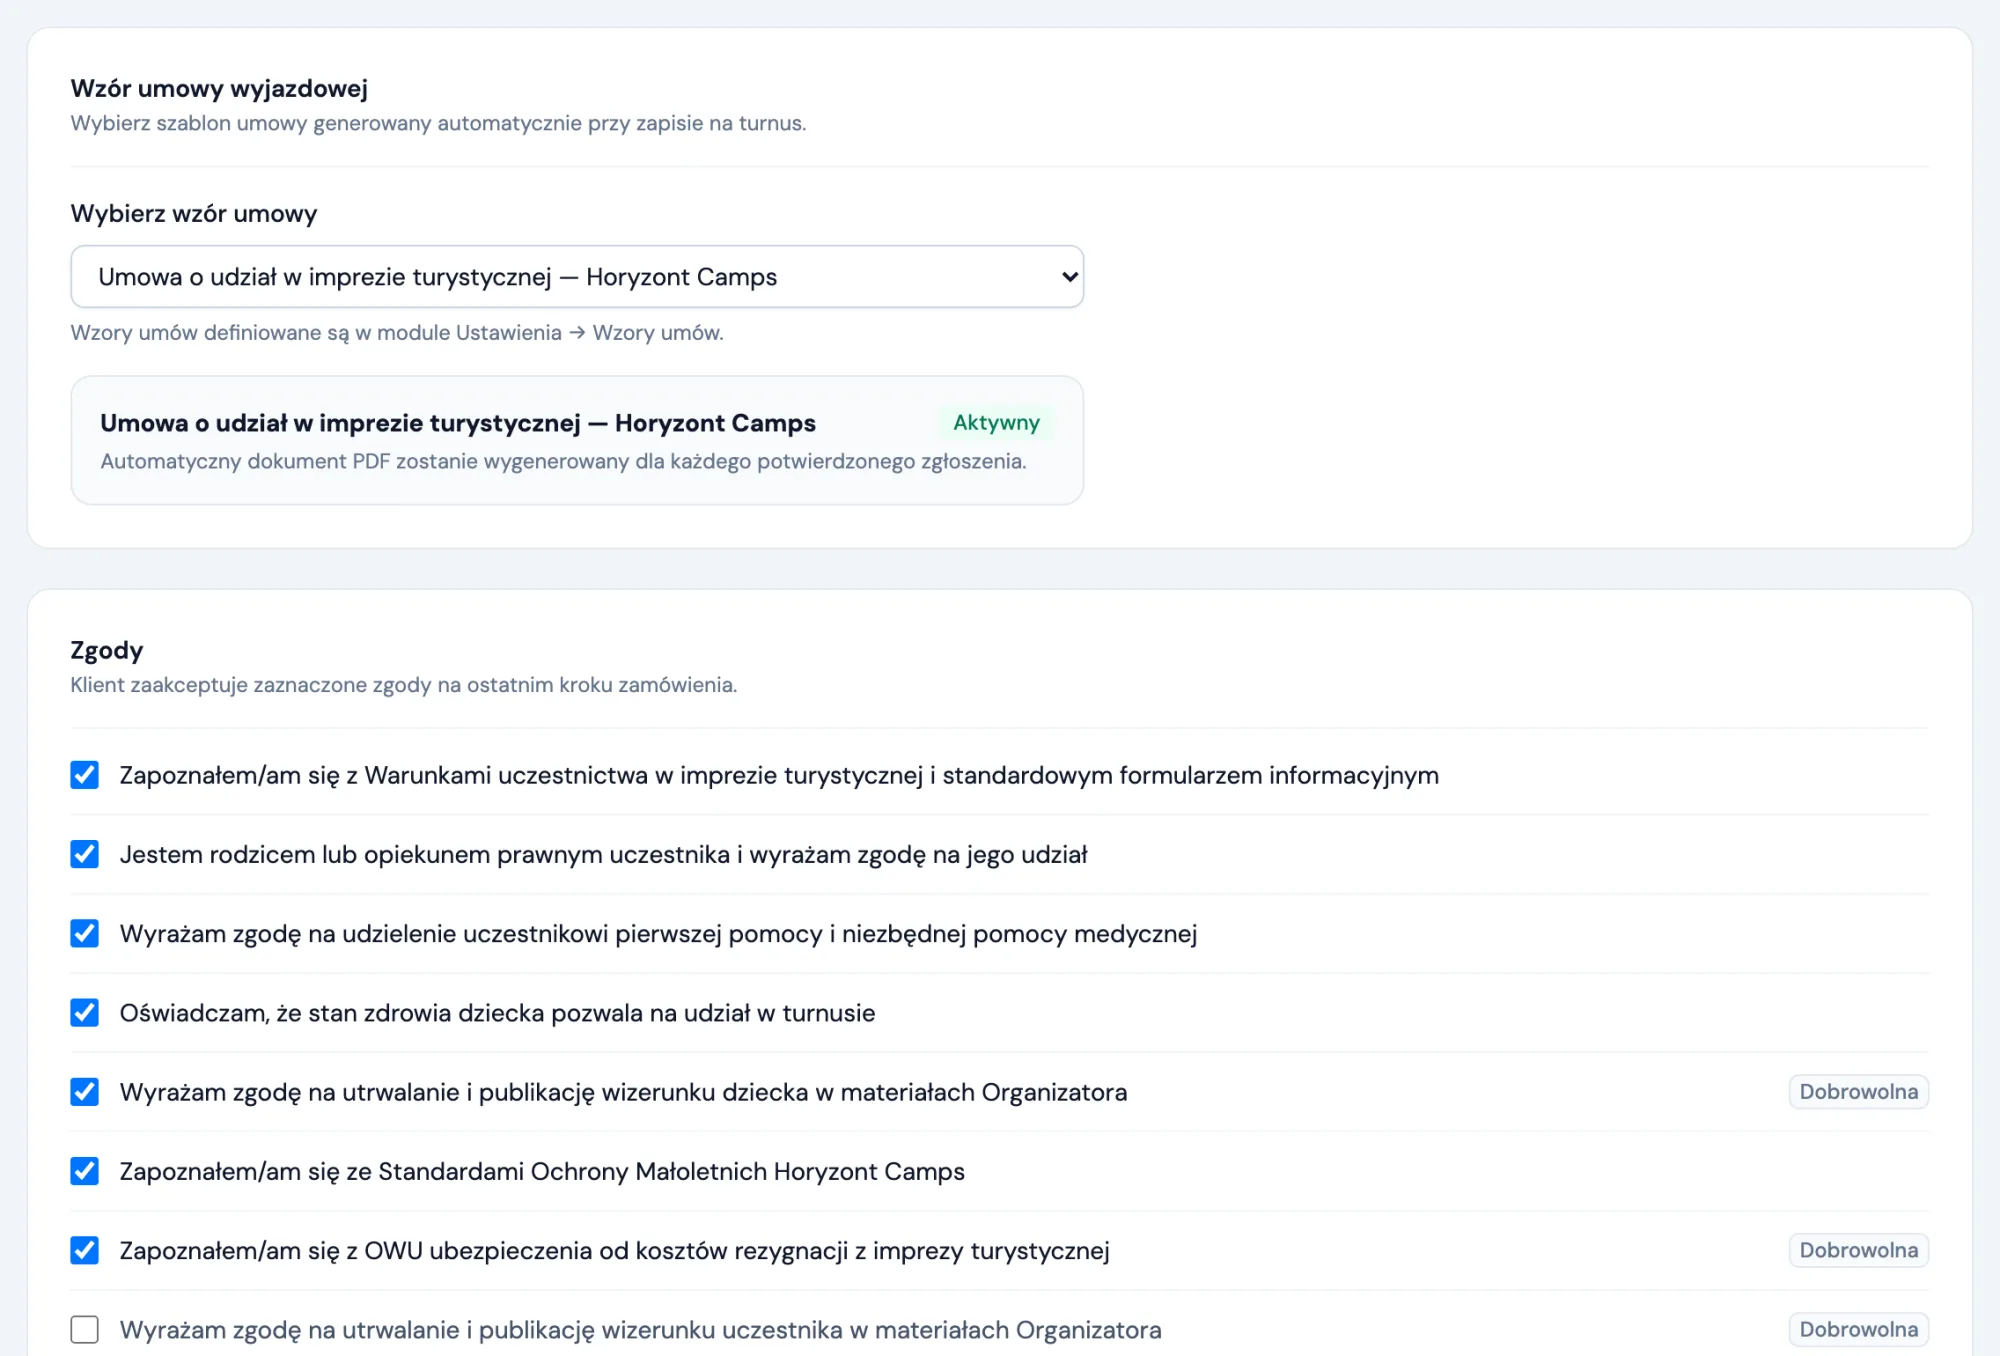
Task: Click Dobrowolna badge on wizerunku uczestnika row
Action: tap(1859, 1330)
